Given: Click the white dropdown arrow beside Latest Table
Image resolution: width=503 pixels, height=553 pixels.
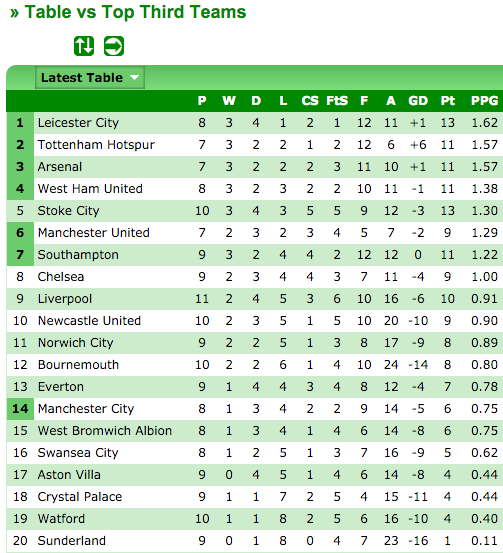Looking at the screenshot, I should pos(134,77).
